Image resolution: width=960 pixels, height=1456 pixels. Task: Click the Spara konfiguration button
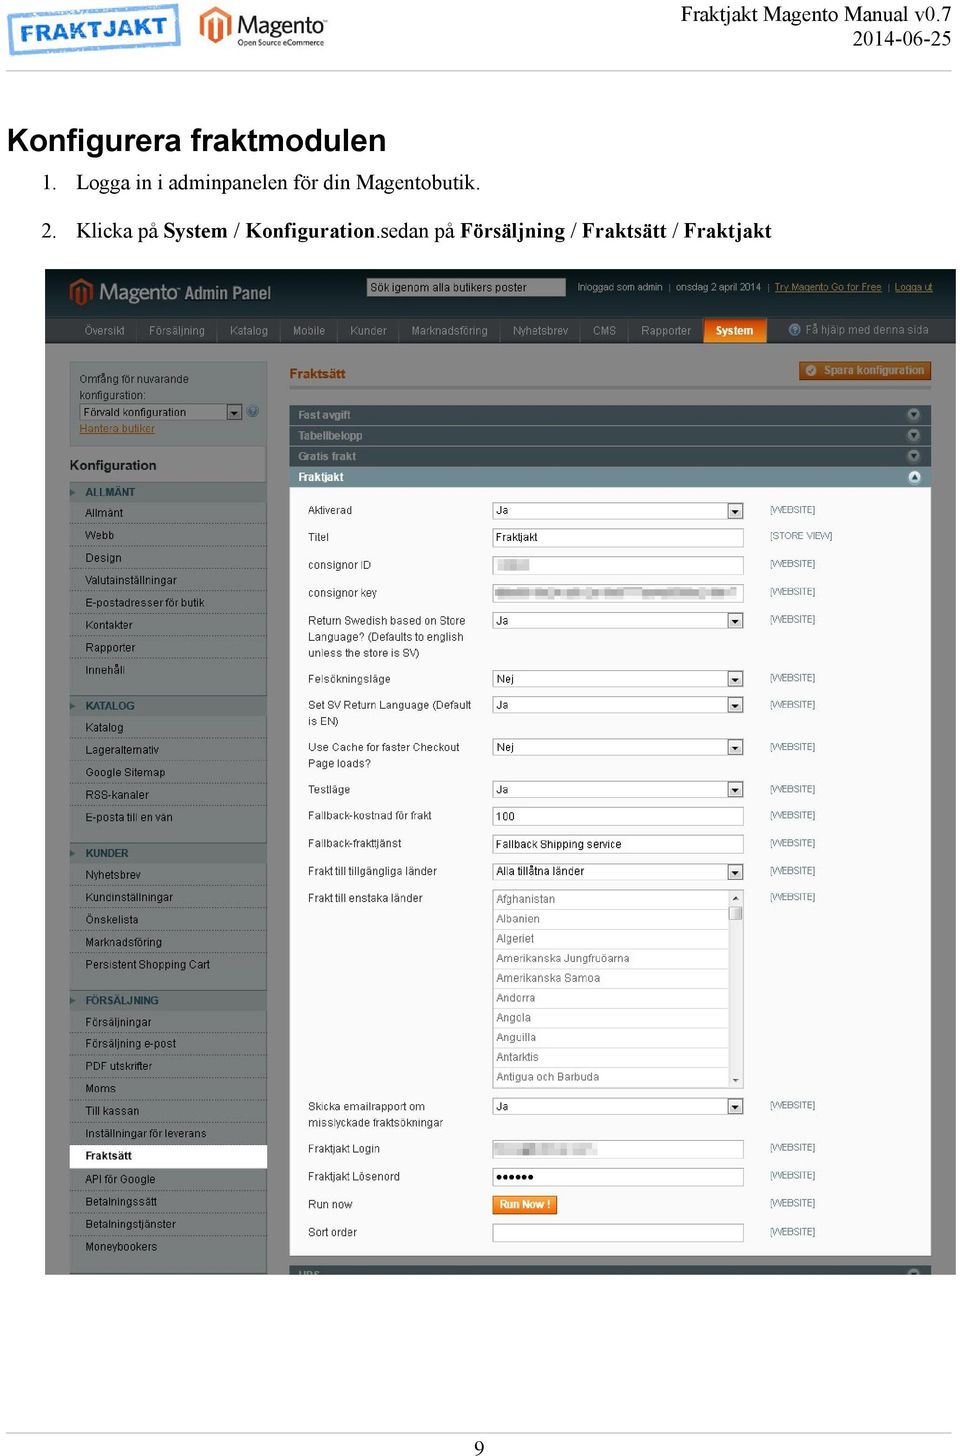coord(865,370)
